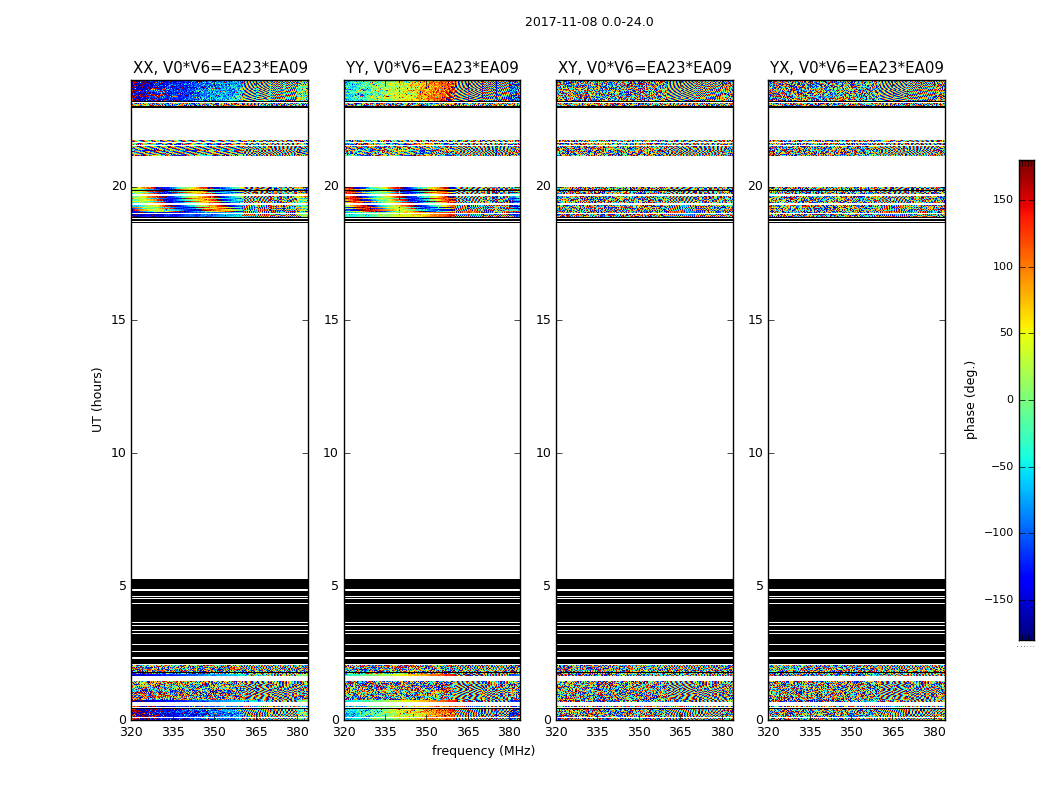Click the 15 hour tick on XY panel
This screenshot has height=800, width=1050.
point(543,320)
